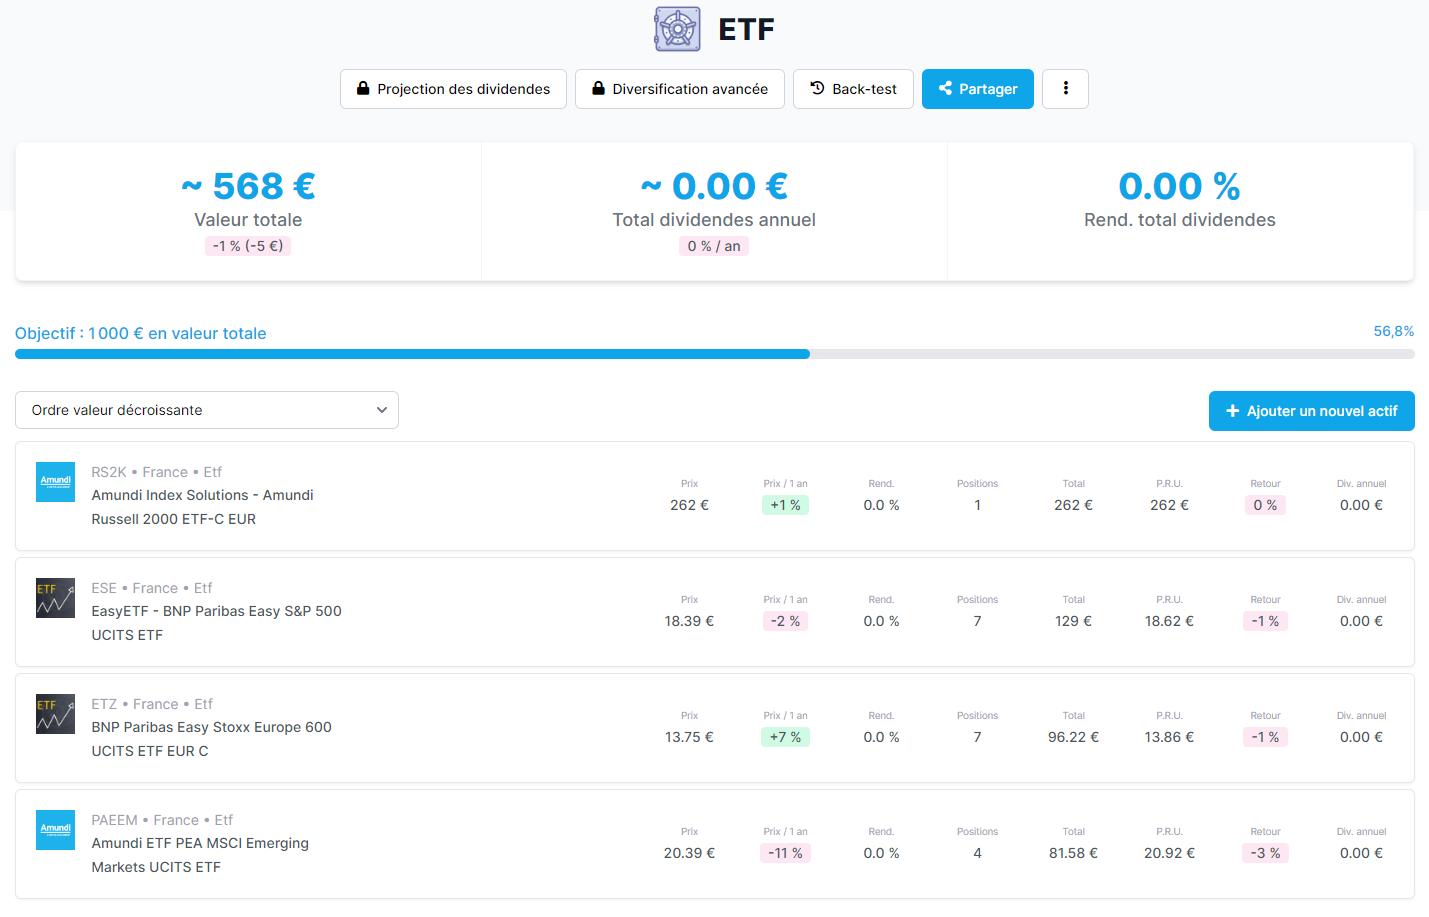The height and width of the screenshot is (917, 1429).
Task: Select the ~ 568 € Valeur totale card
Action: point(248,211)
